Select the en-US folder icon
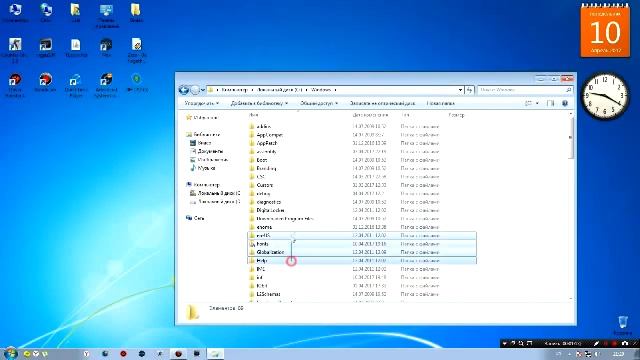This screenshot has height=360, width=640. click(x=252, y=235)
